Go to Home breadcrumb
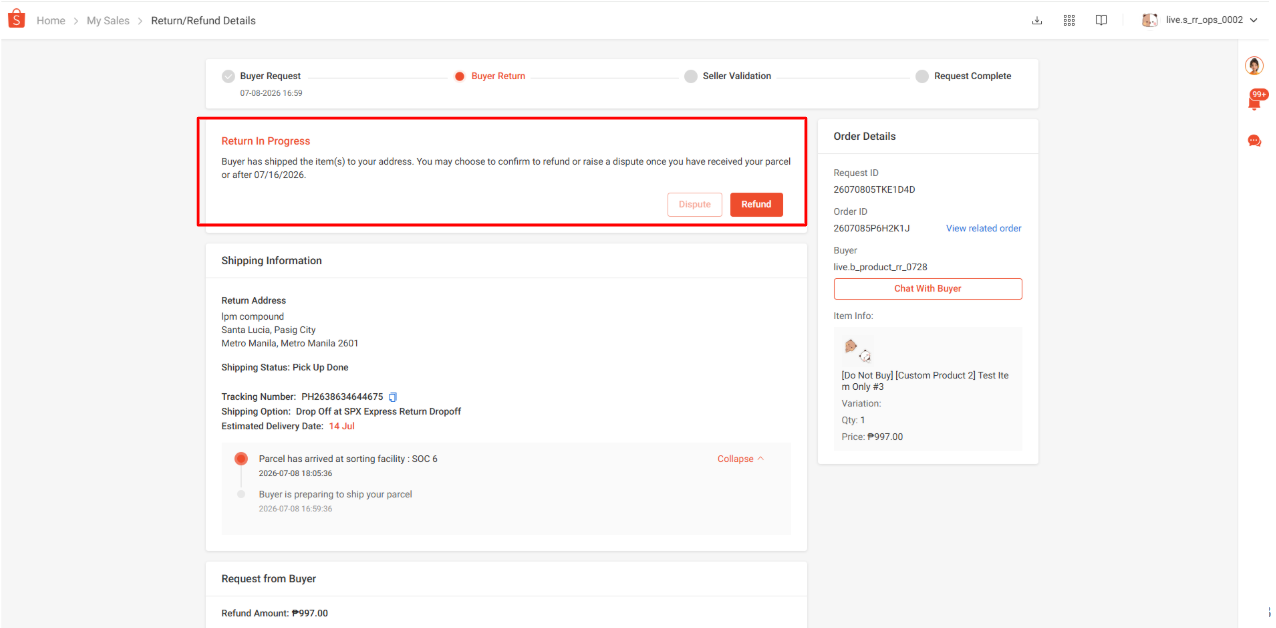The image size is (1276, 628). click(x=51, y=20)
